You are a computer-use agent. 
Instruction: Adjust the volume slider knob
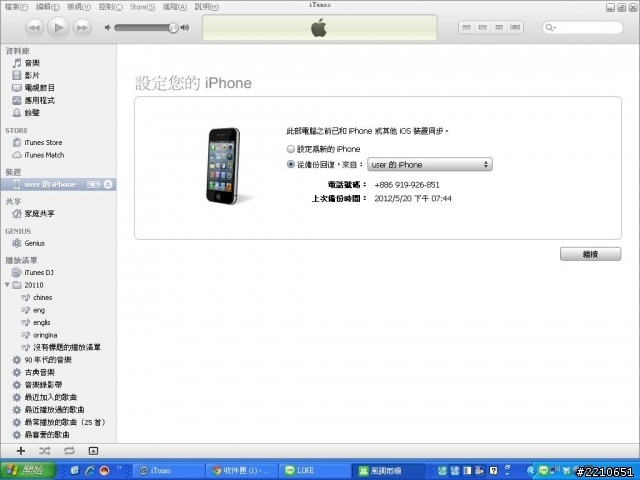pyautogui.click(x=173, y=27)
